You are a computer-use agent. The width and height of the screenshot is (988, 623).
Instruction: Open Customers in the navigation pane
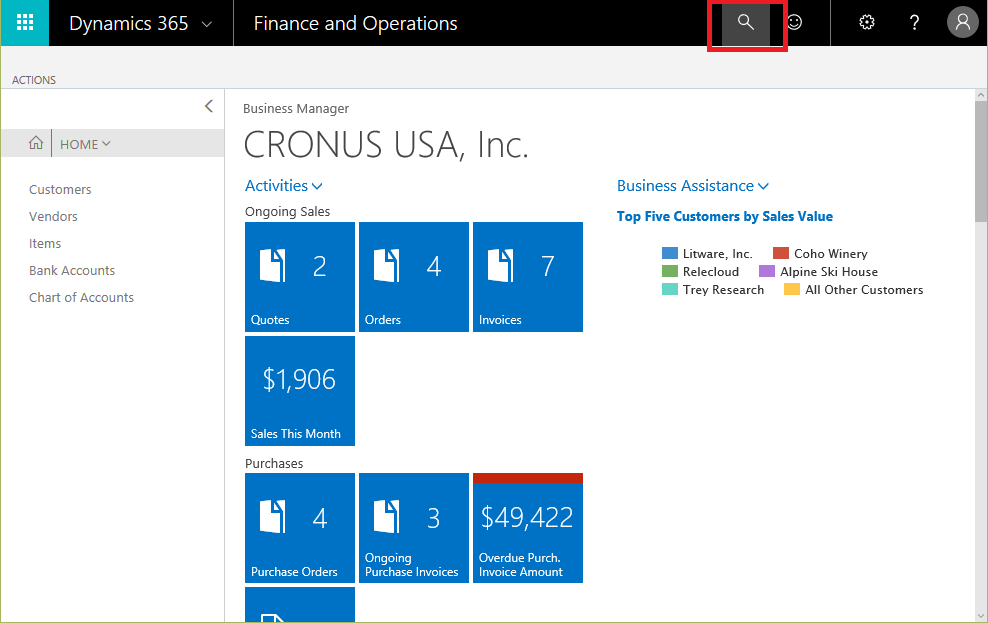point(60,190)
